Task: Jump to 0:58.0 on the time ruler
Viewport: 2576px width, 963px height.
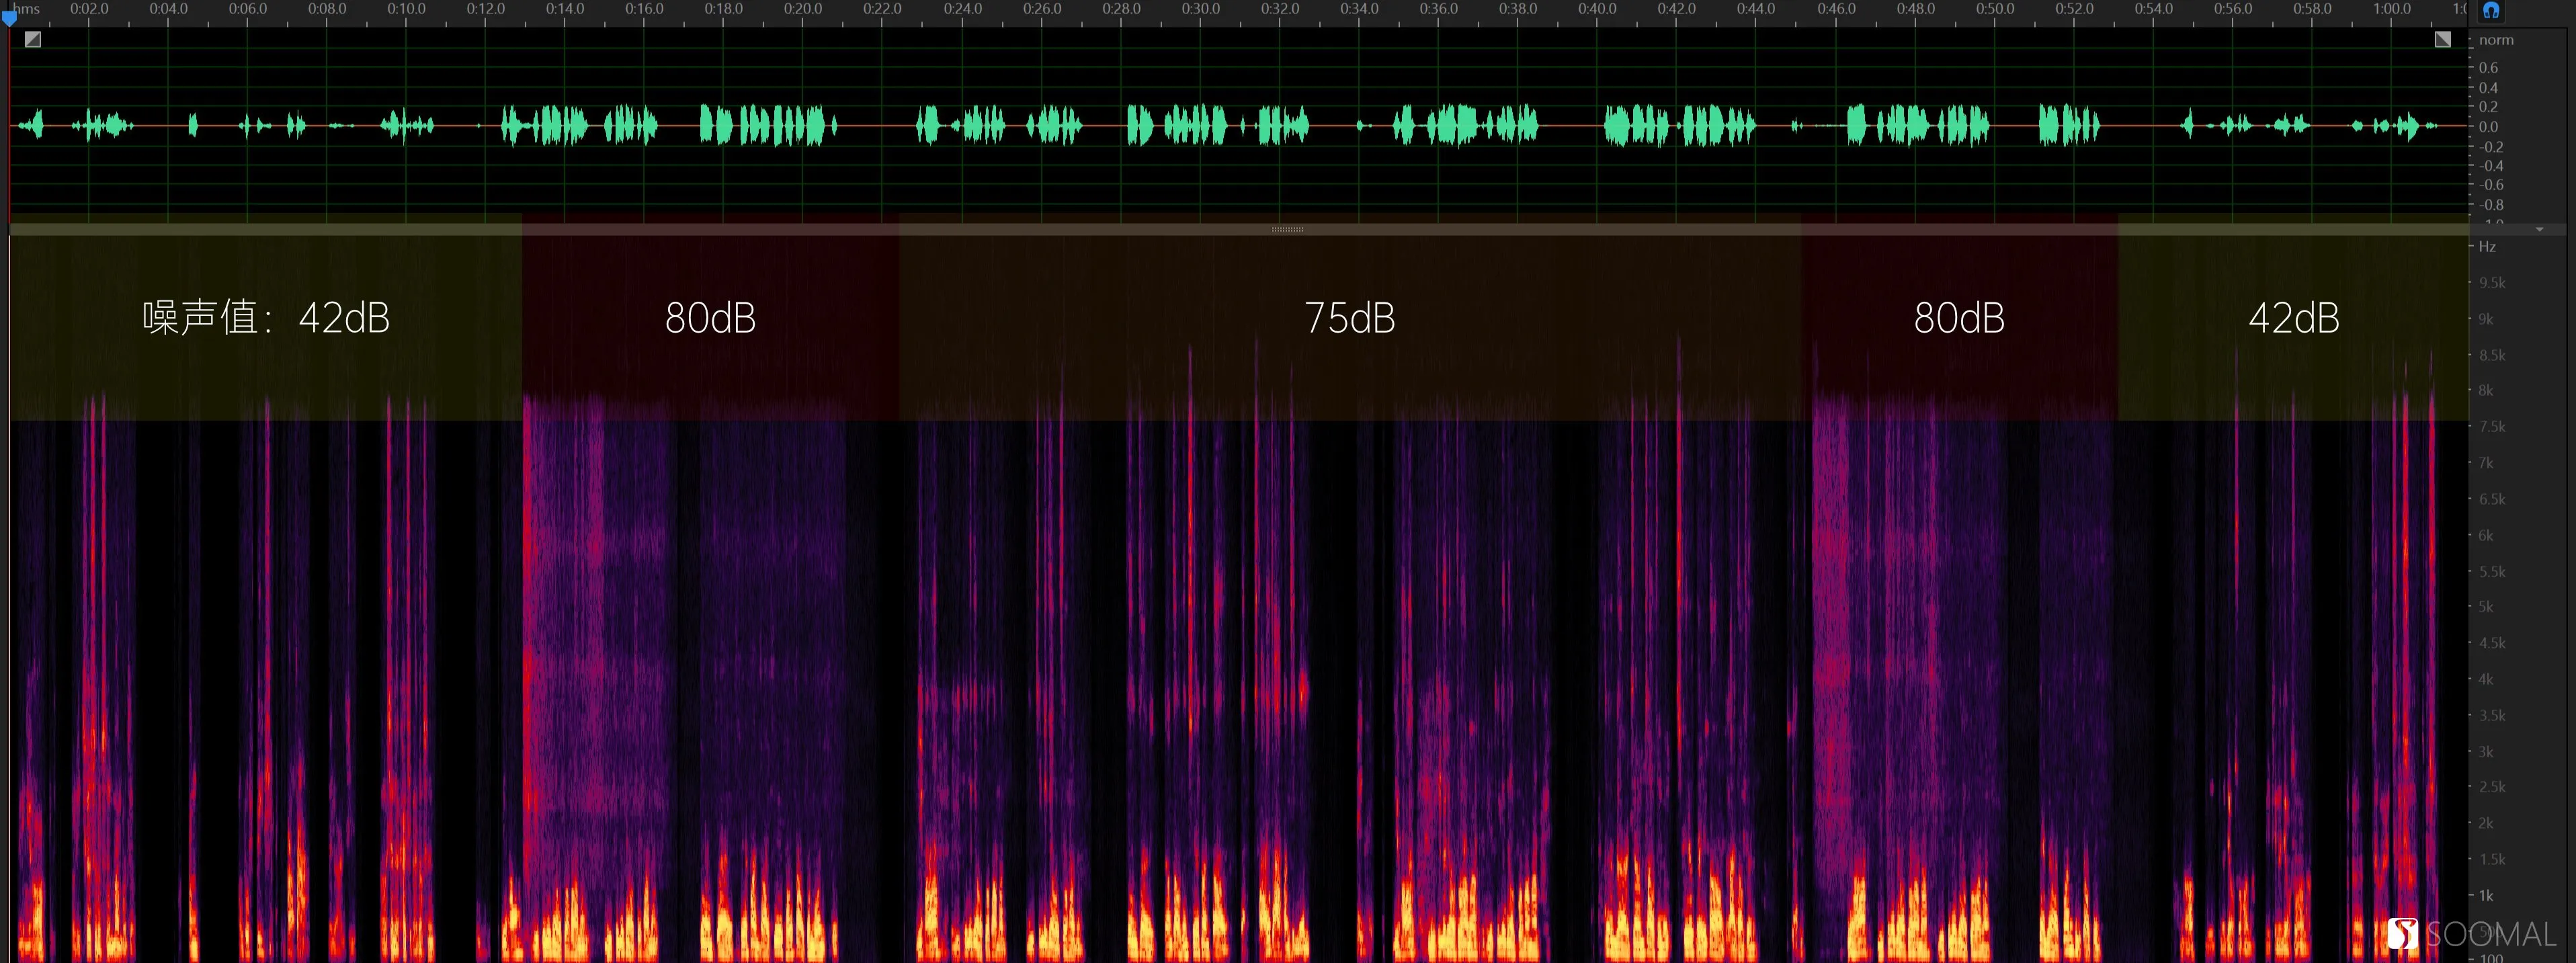Action: [x=2313, y=9]
